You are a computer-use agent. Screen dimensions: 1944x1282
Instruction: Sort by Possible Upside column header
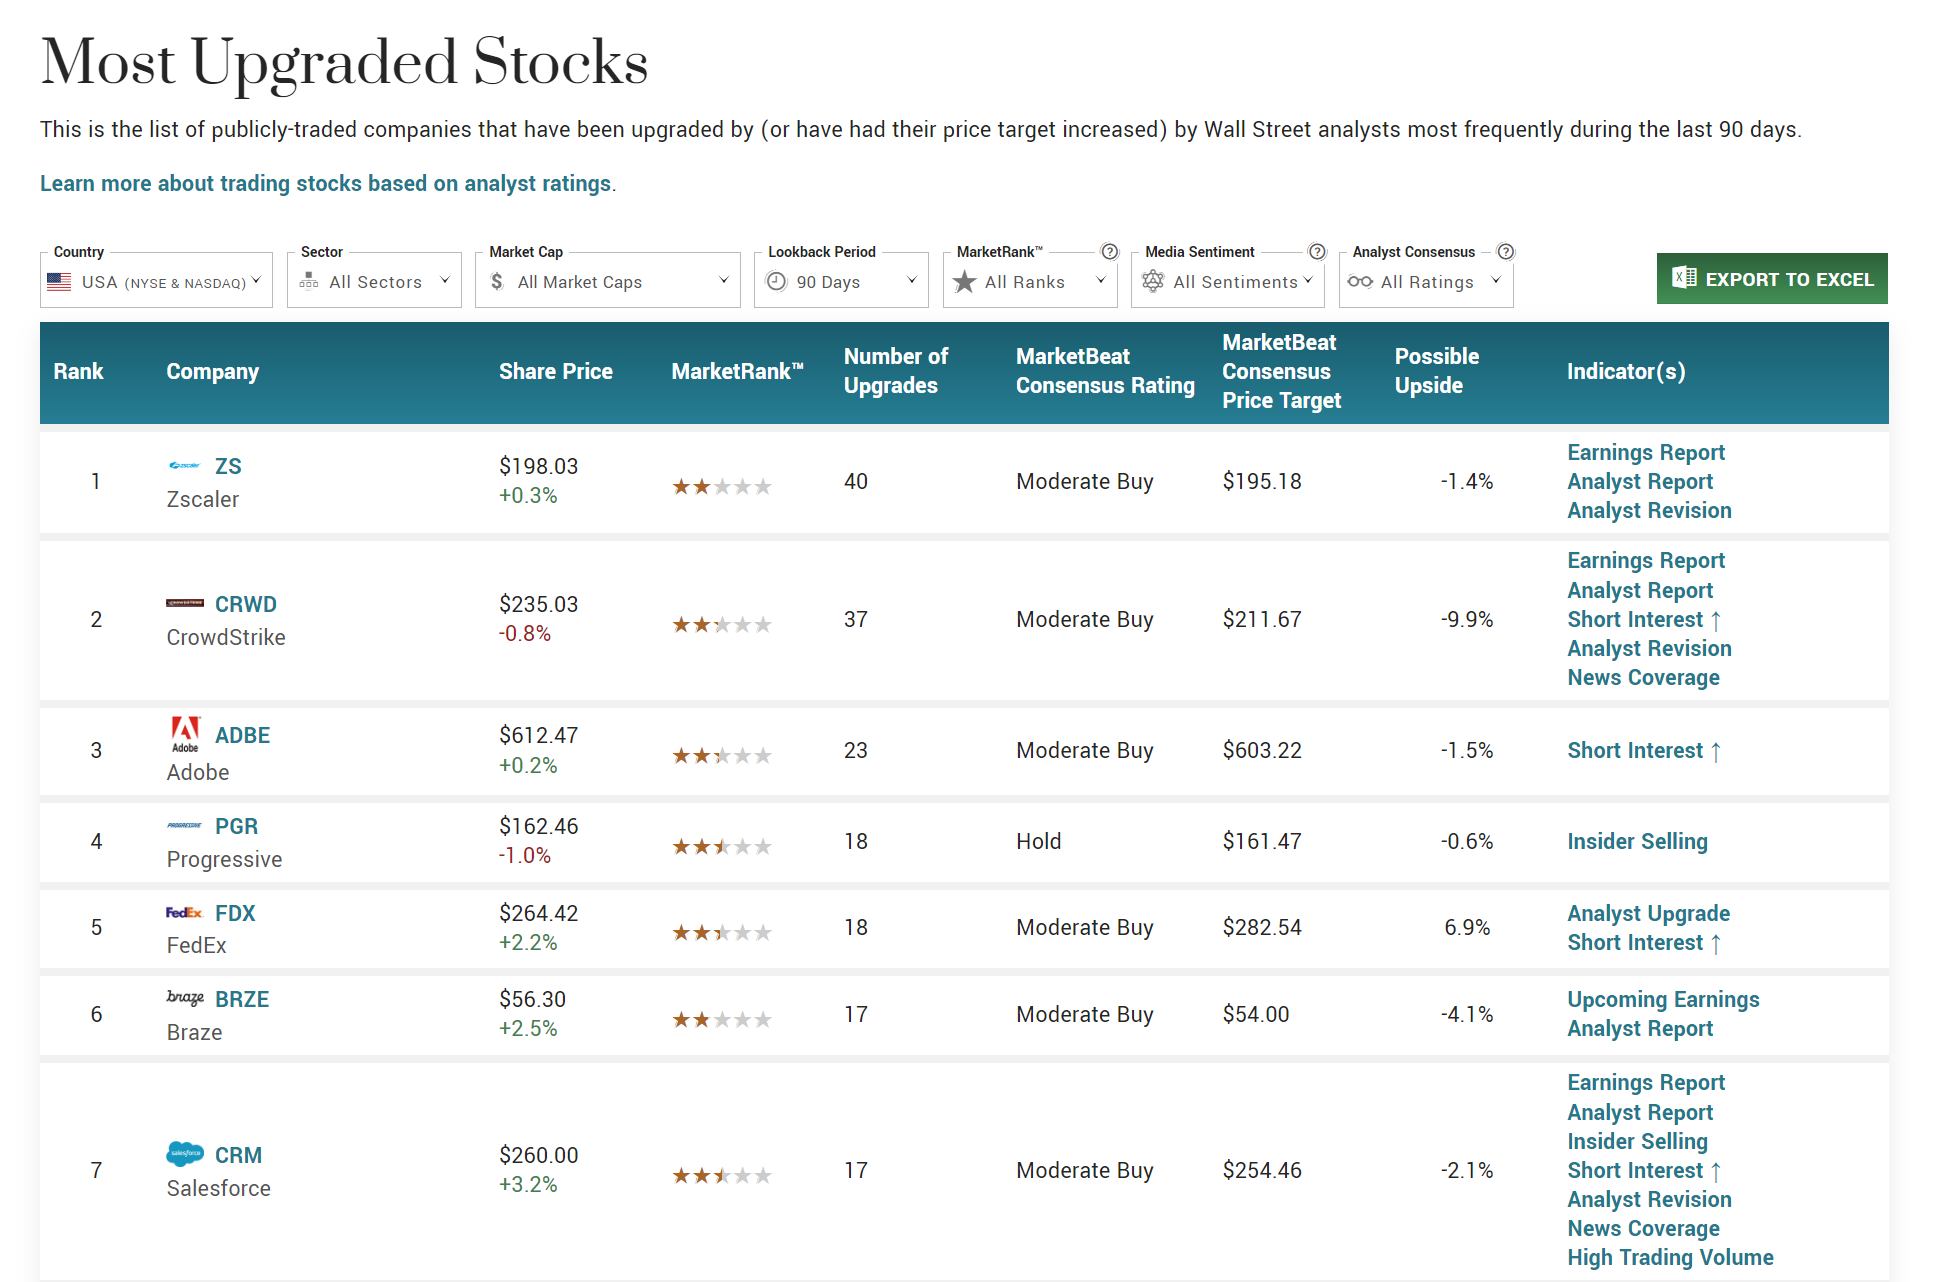point(1436,371)
